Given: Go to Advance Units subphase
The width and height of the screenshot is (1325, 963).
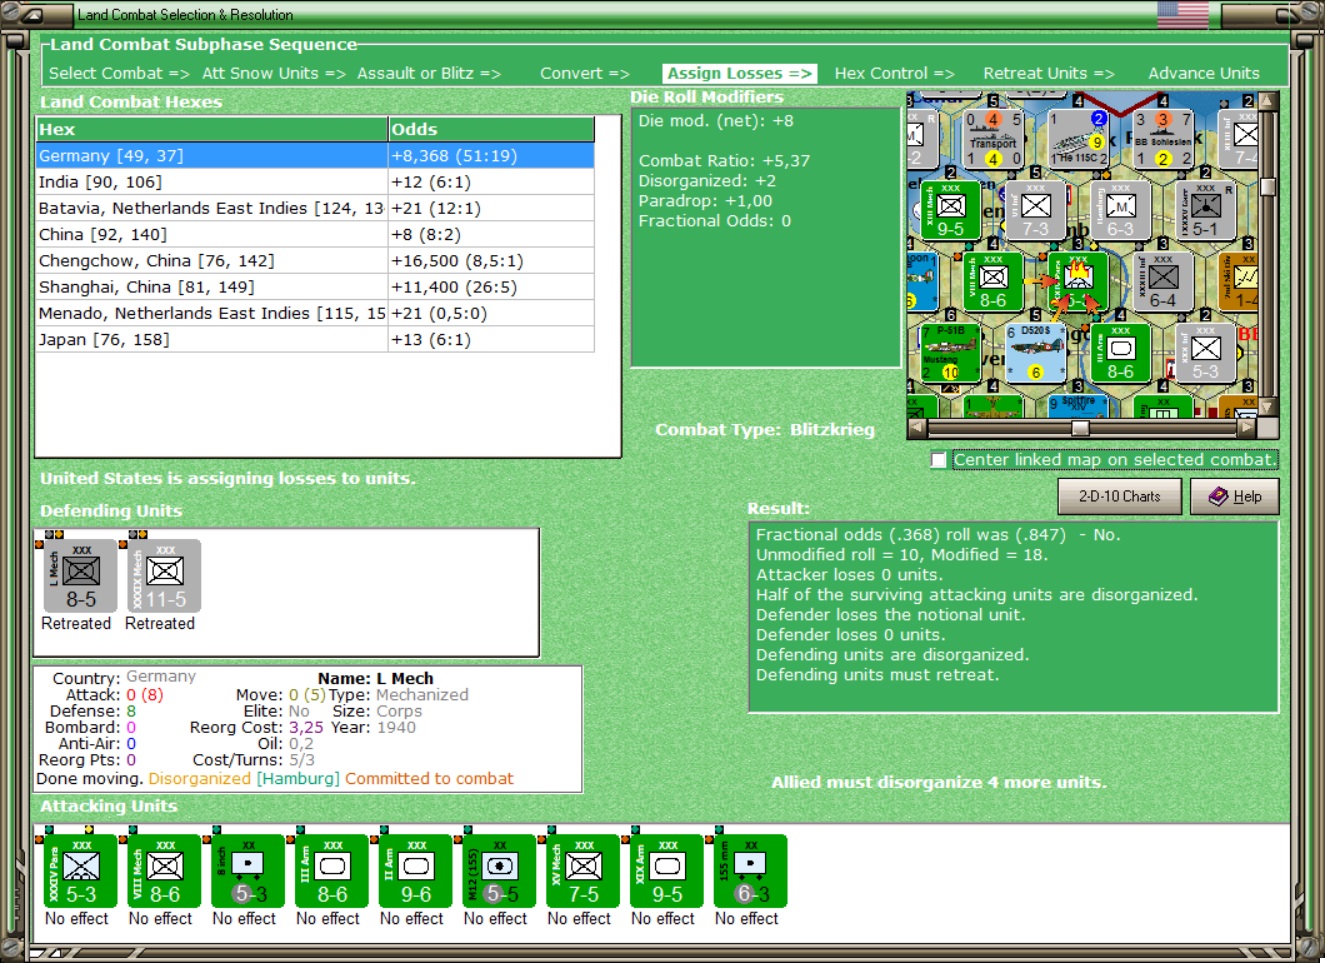Looking at the screenshot, I should [x=1204, y=73].
